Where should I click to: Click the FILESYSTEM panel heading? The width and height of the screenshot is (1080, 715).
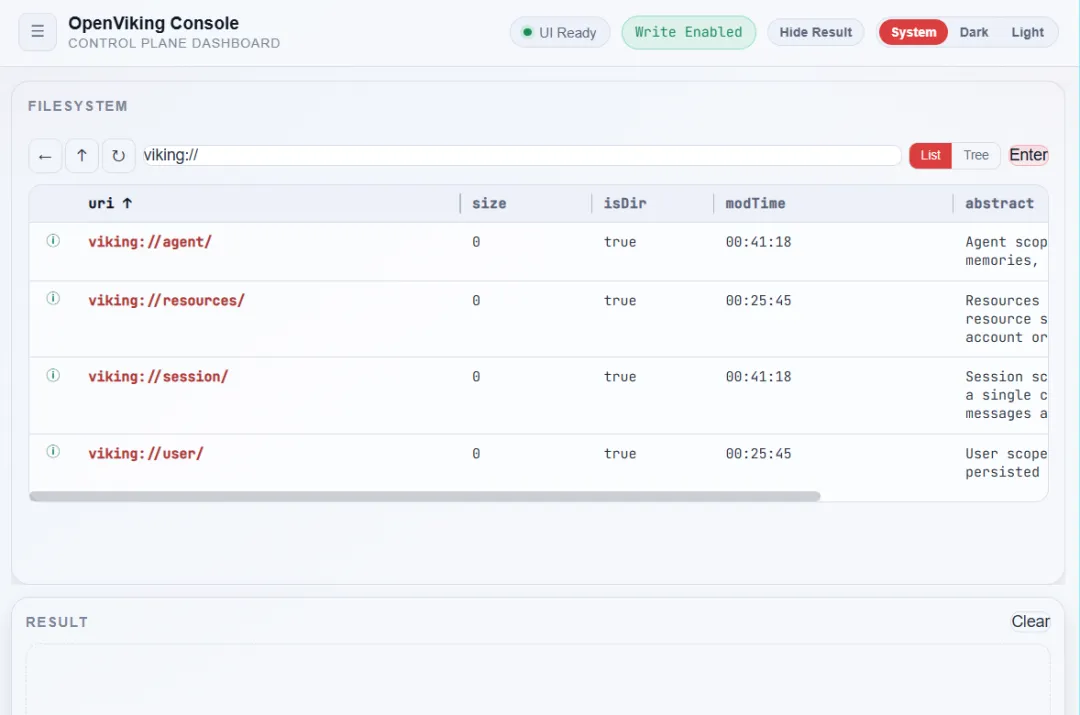78,106
